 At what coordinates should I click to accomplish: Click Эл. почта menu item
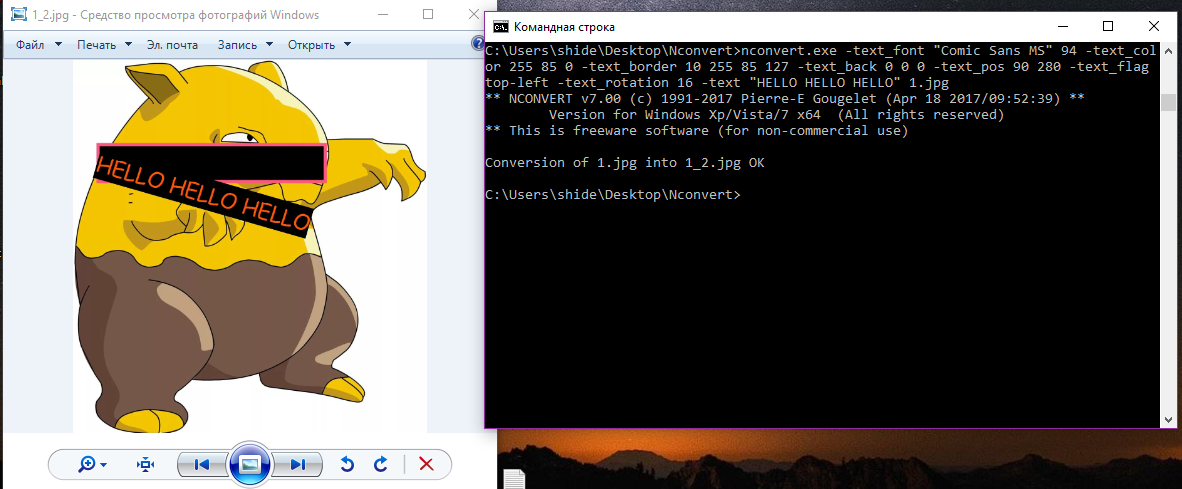[x=173, y=44]
